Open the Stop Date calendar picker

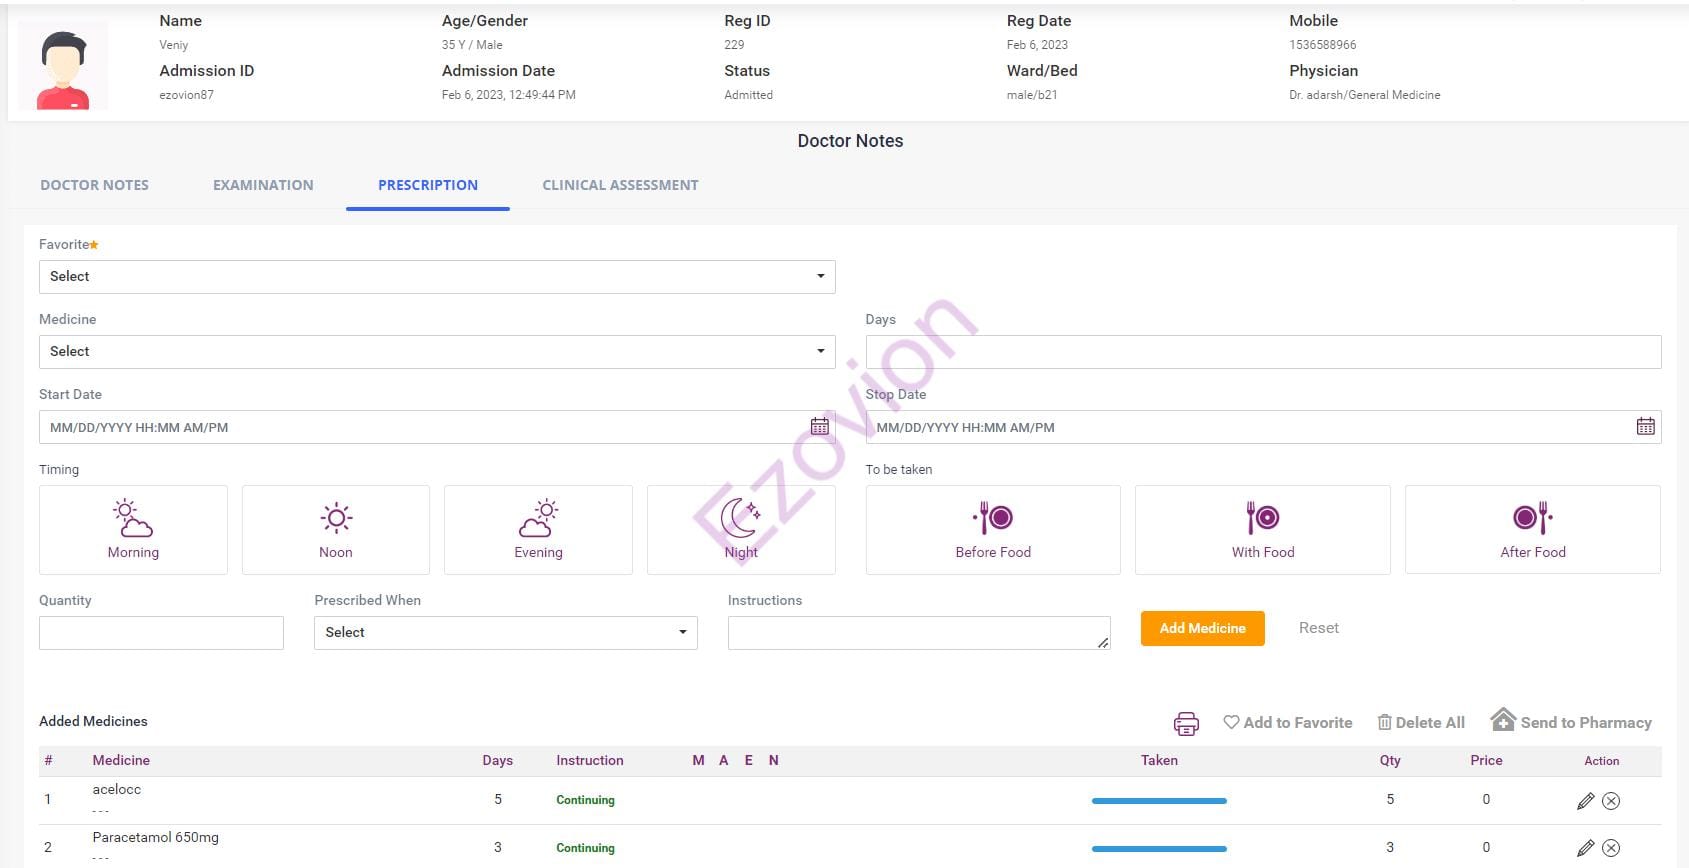click(1645, 427)
